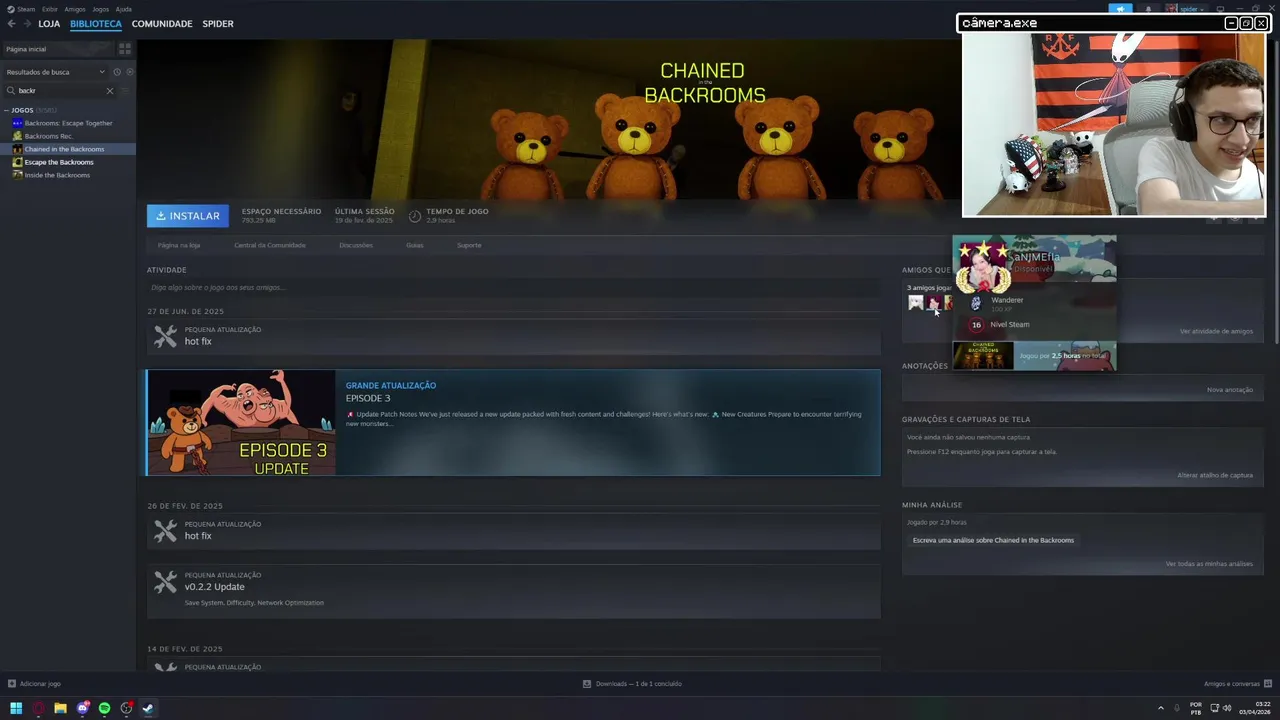This screenshot has width=1280, height=720.
Task: Collapse the JOGOS category
Action: point(6,110)
